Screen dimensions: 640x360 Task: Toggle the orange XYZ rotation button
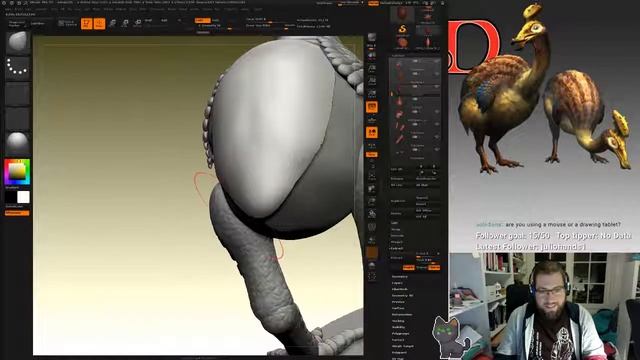(x=372, y=155)
